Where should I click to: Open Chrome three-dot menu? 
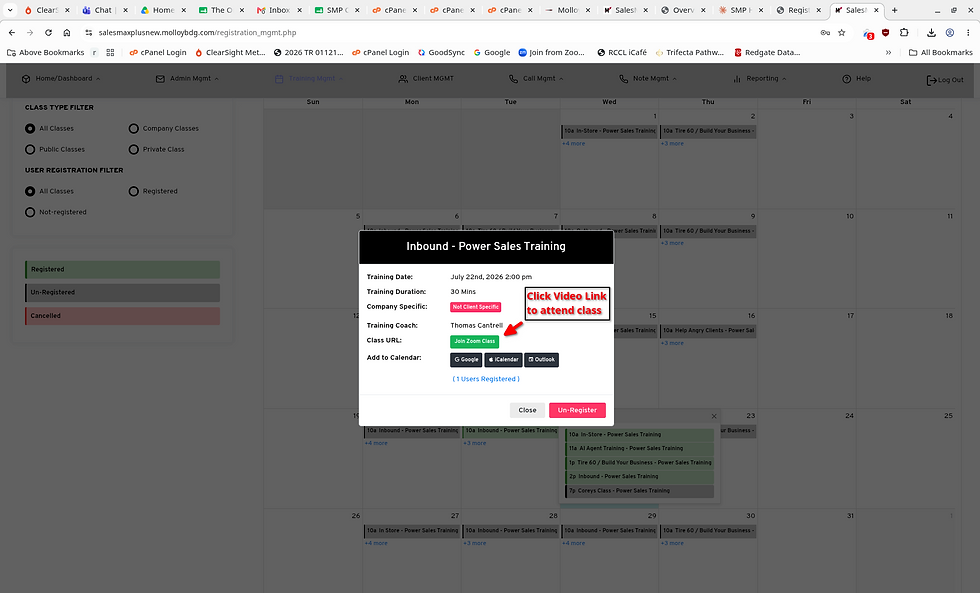pyautogui.click(x=968, y=32)
